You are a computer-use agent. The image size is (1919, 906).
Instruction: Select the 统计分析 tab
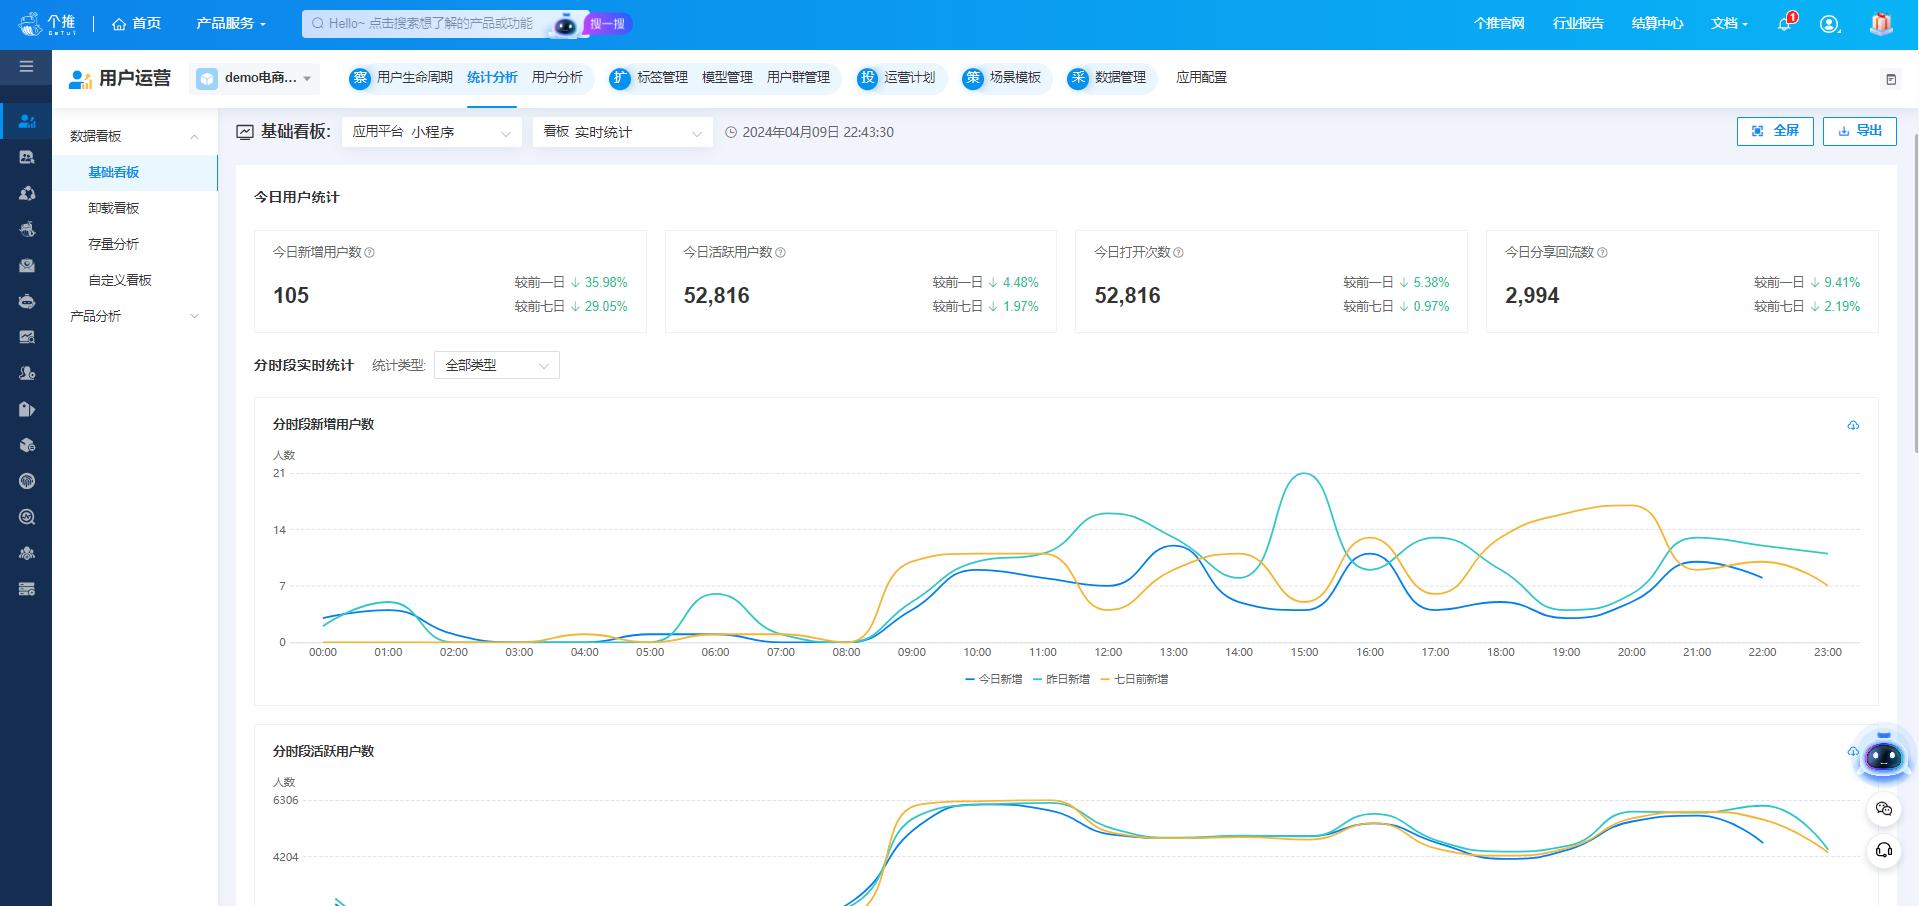492,77
